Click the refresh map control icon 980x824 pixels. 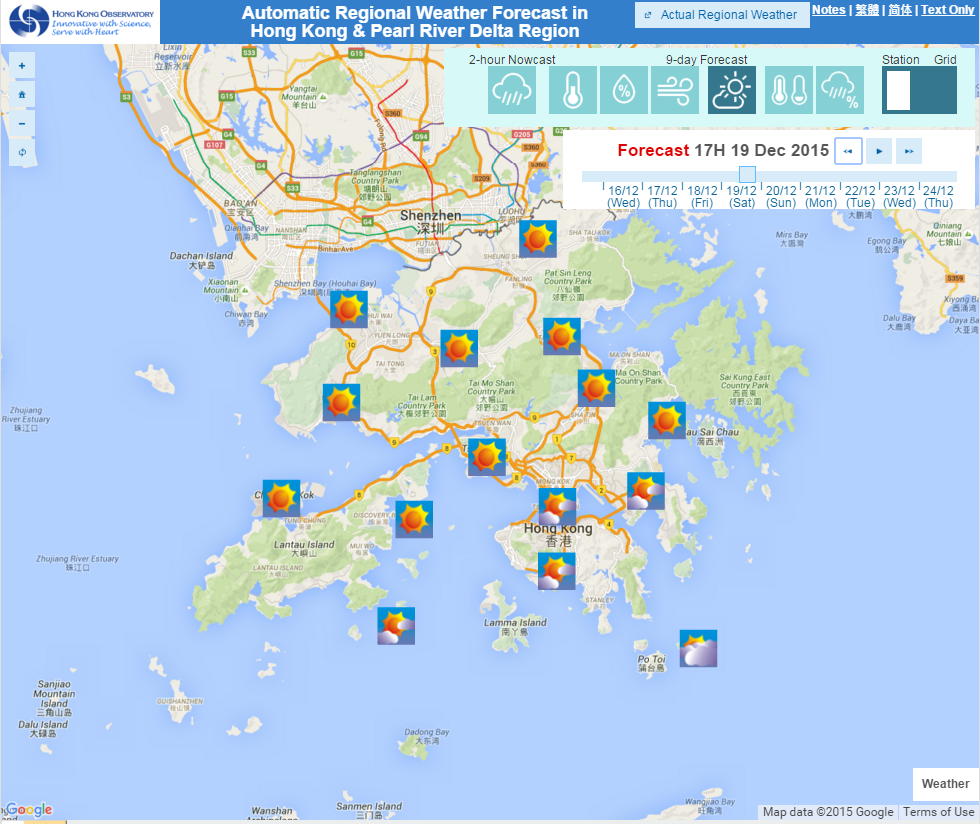(21, 151)
